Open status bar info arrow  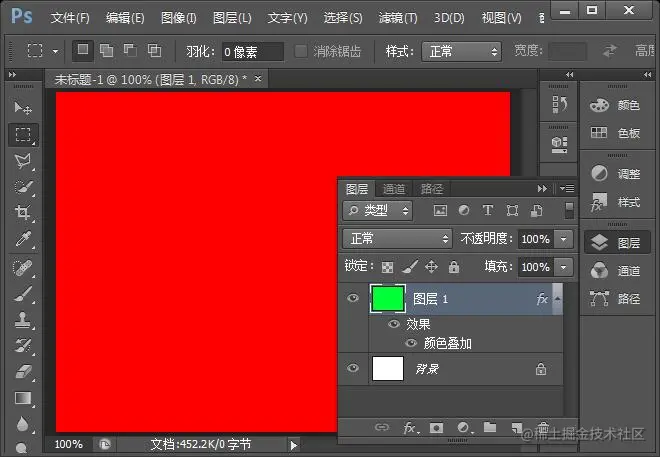(293, 445)
